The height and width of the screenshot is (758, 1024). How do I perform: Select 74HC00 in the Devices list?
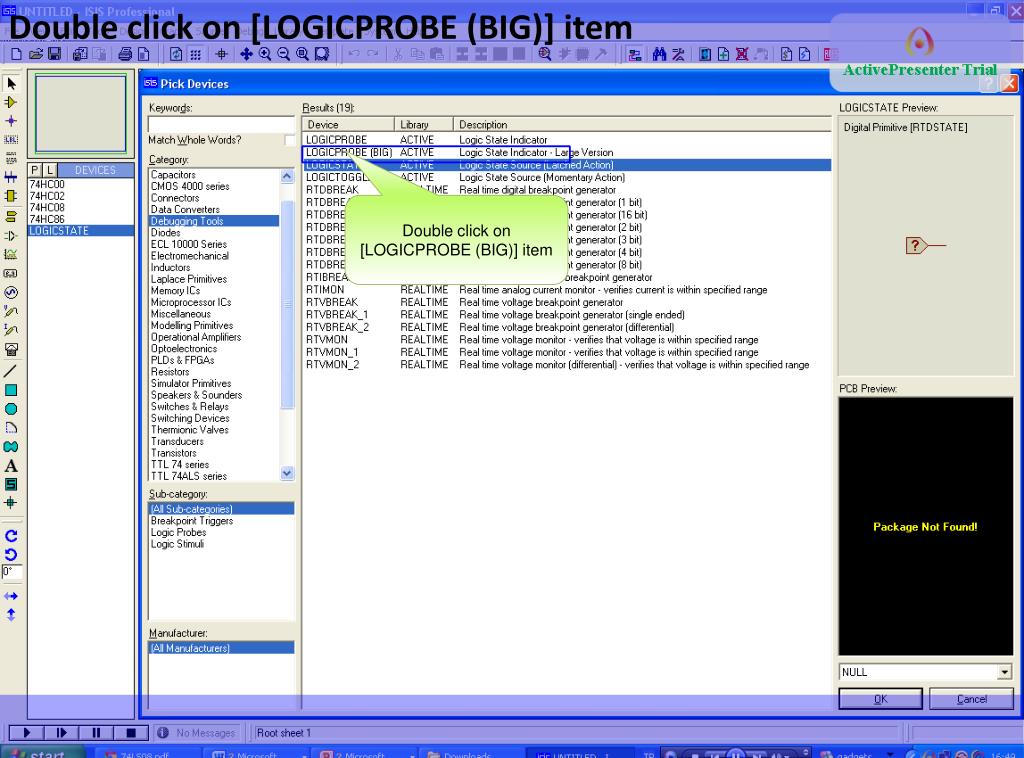[x=47, y=184]
